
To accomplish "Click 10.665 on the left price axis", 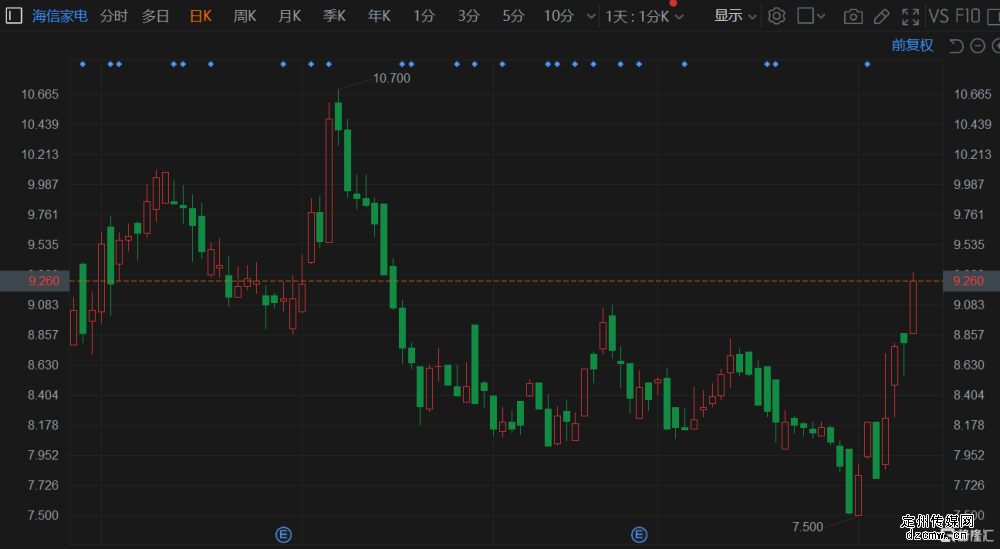I will click(40, 94).
